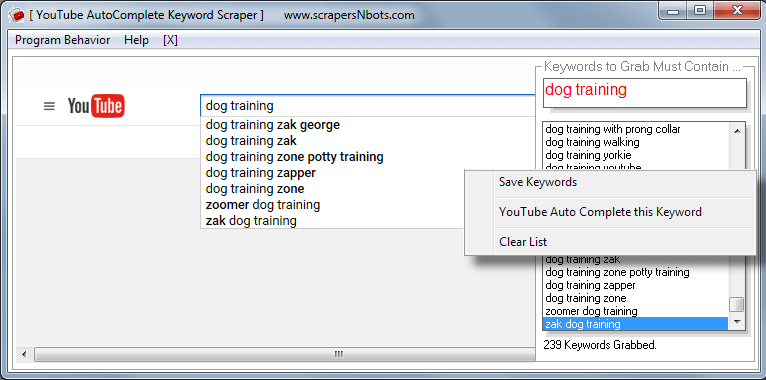Screen dimensions: 766x380
Task: Click the [X] menu item
Action: (170, 41)
